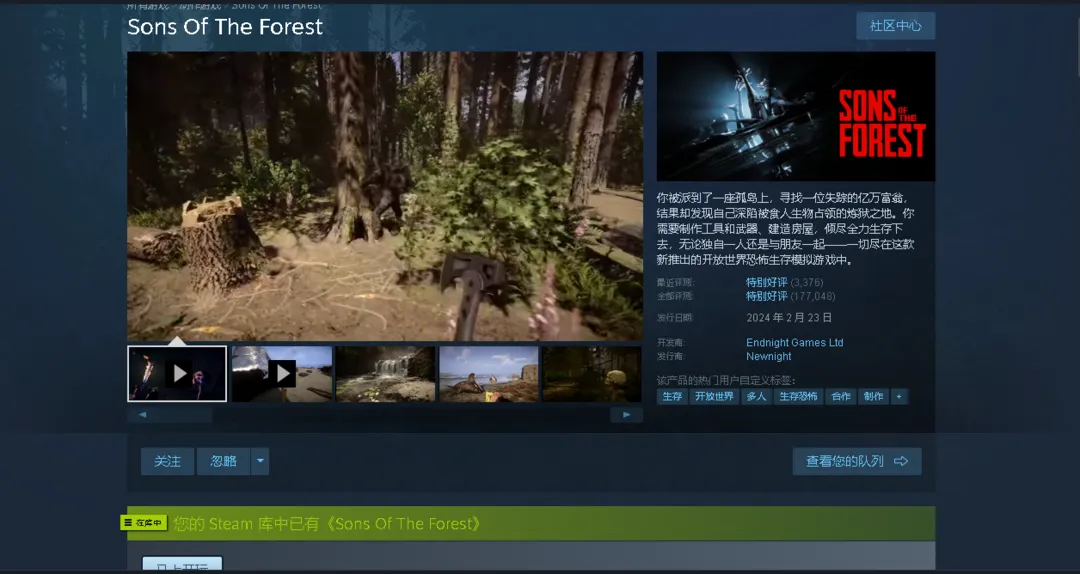Image resolution: width=1080 pixels, height=574 pixels.
Task: Click the 关注 follow button
Action: [x=167, y=461]
